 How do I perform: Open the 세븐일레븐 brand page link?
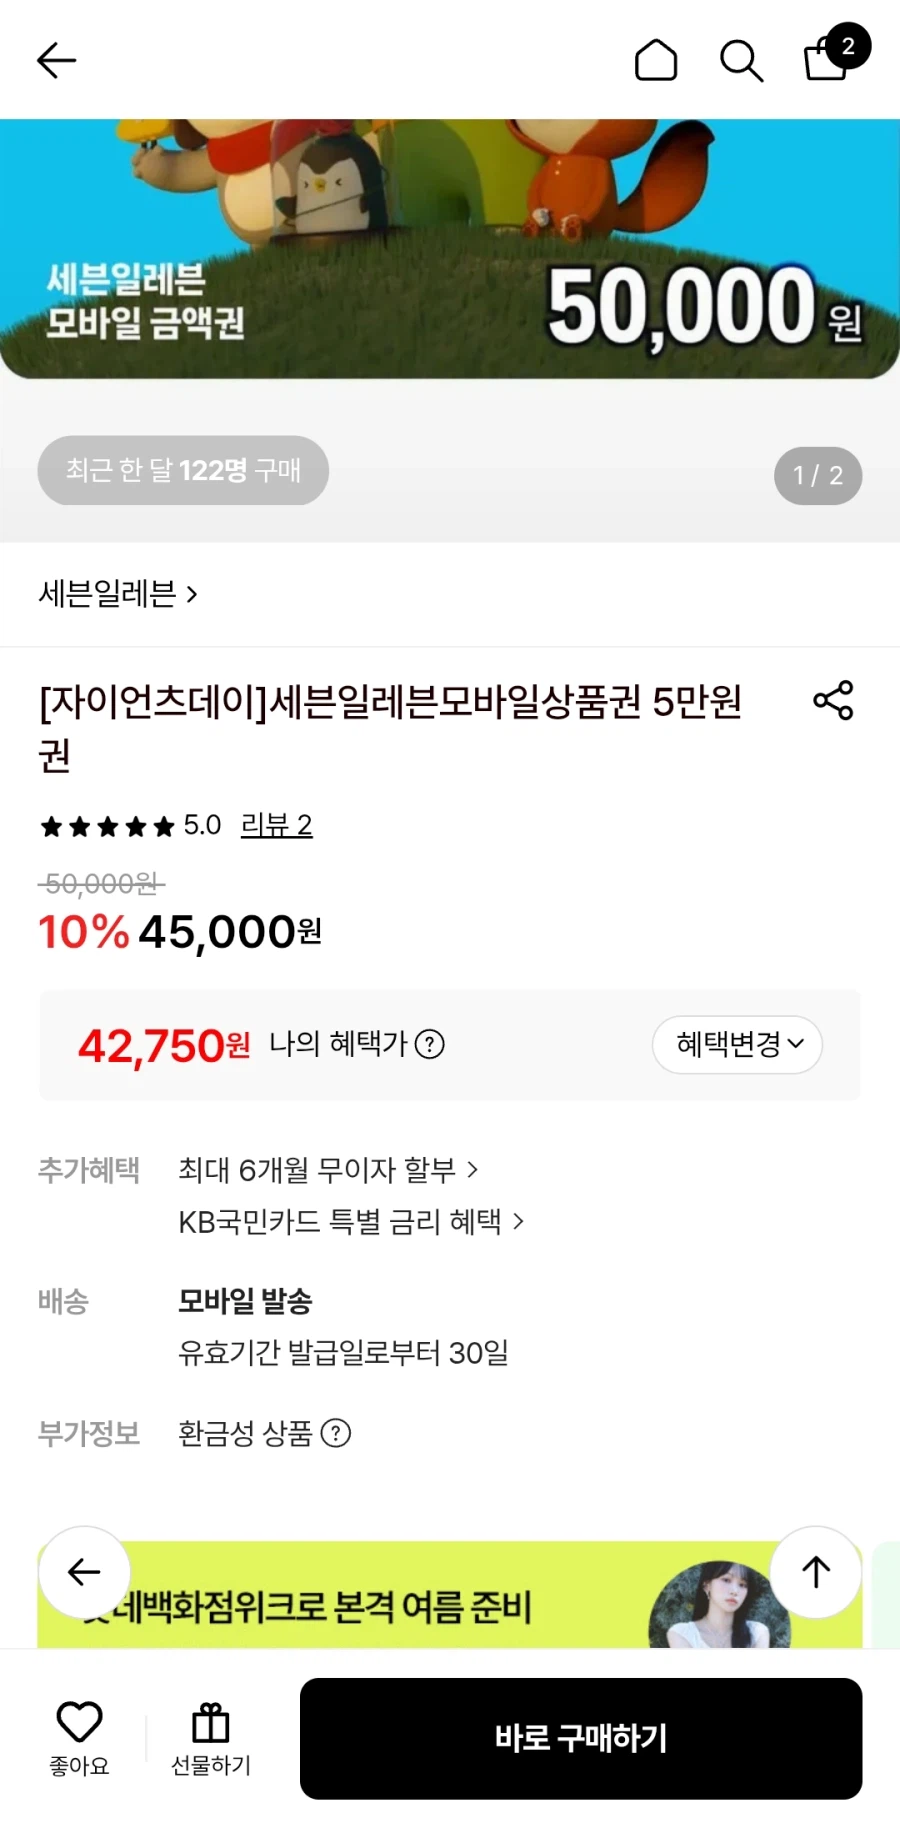[x=118, y=594]
